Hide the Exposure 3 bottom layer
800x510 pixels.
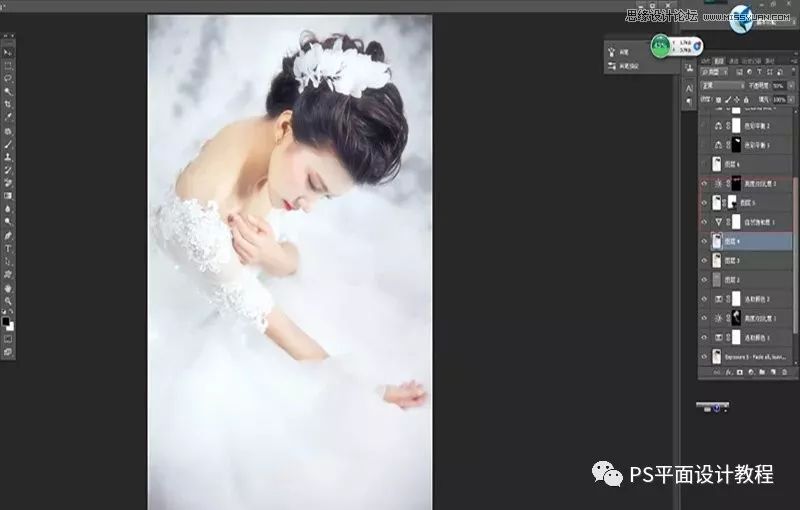pos(704,357)
